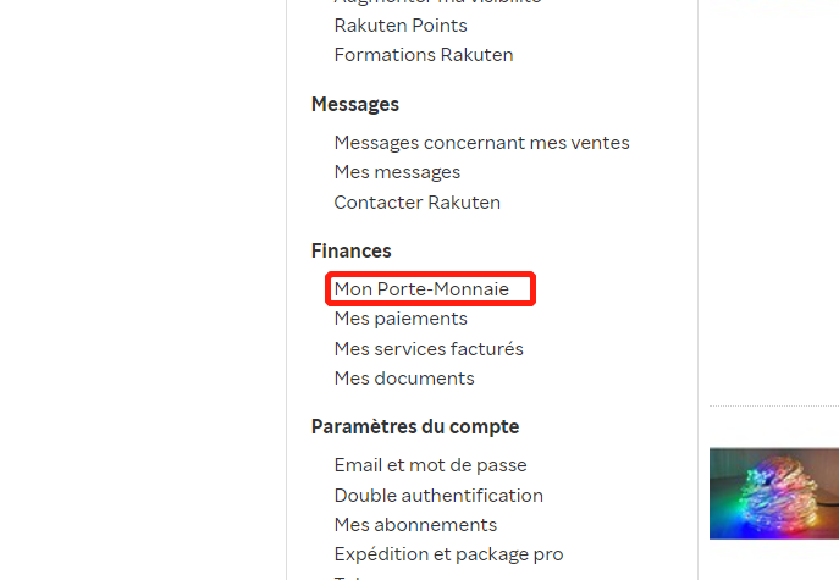Click the colorful LED lights product image
This screenshot has width=839, height=580.
[774, 493]
